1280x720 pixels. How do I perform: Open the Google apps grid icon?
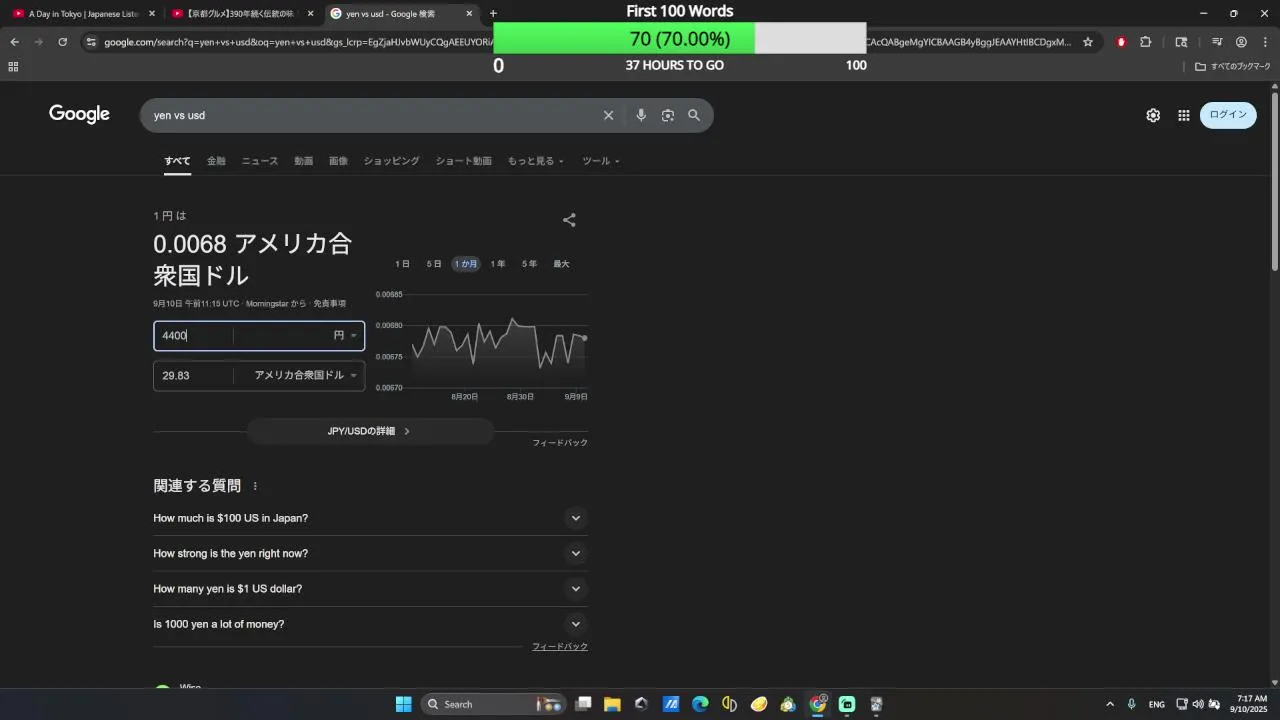coord(1184,115)
